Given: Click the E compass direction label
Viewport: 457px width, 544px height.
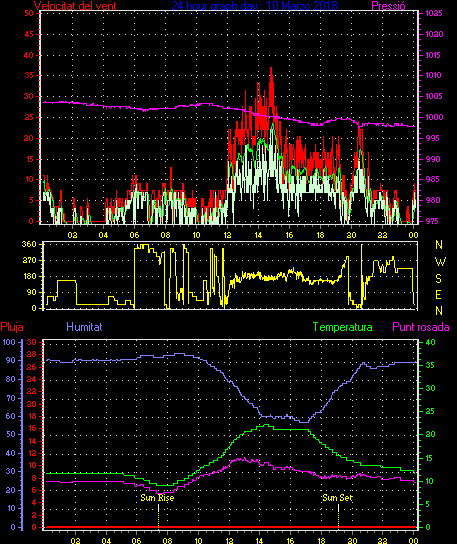Looking at the screenshot, I should click(x=438, y=295).
